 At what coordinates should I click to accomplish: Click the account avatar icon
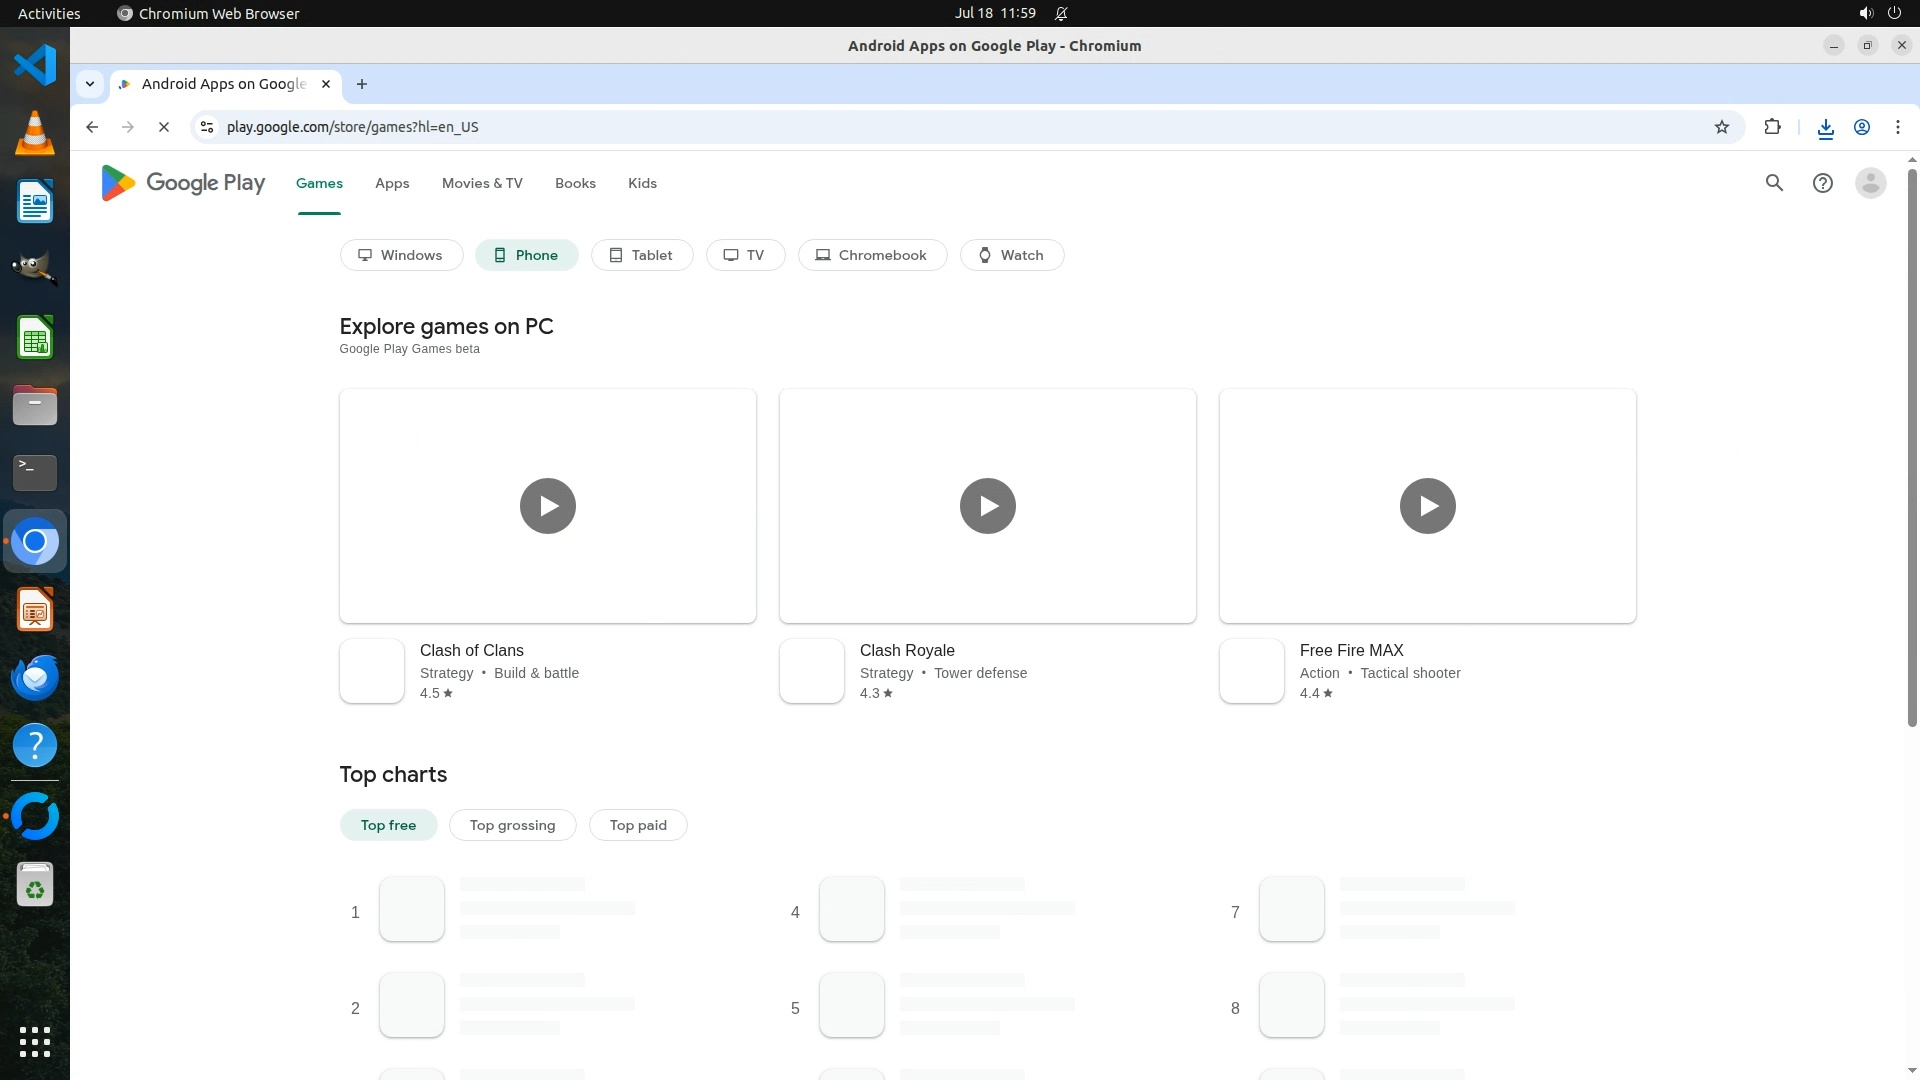1870,183
